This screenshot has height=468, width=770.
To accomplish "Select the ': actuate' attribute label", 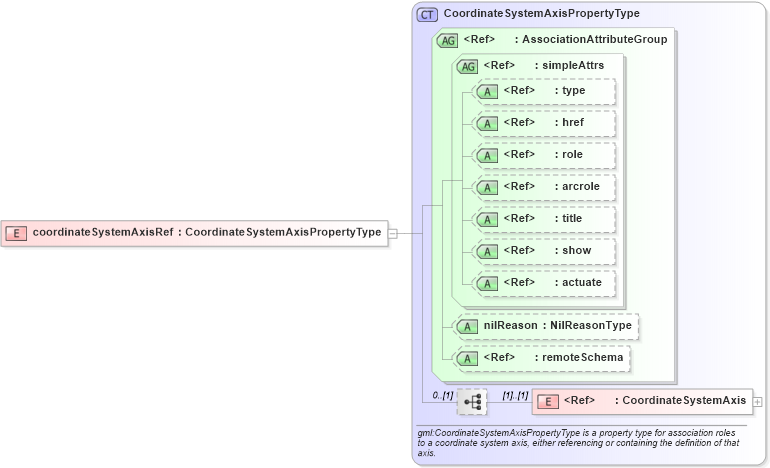I will [578, 282].
